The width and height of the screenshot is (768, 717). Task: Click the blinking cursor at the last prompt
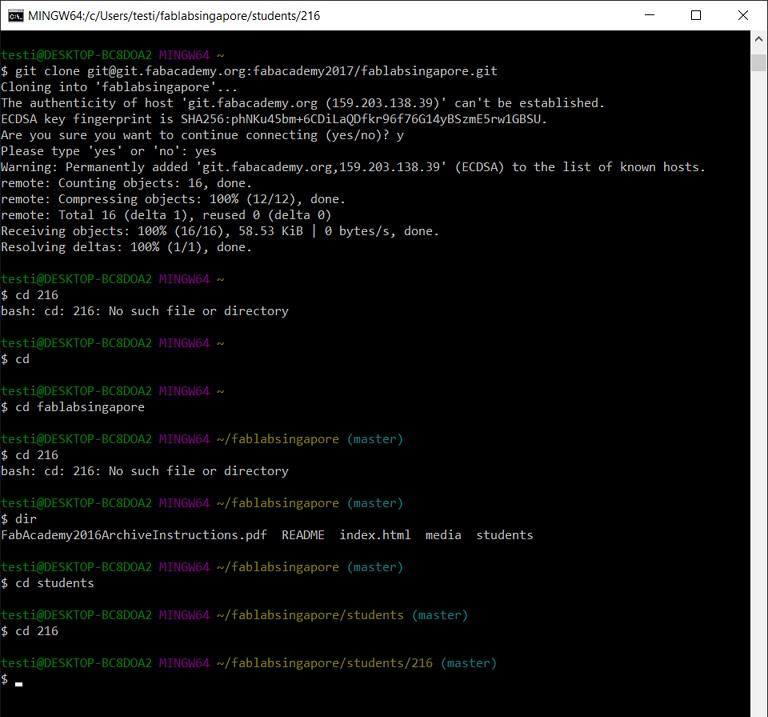click(19, 683)
